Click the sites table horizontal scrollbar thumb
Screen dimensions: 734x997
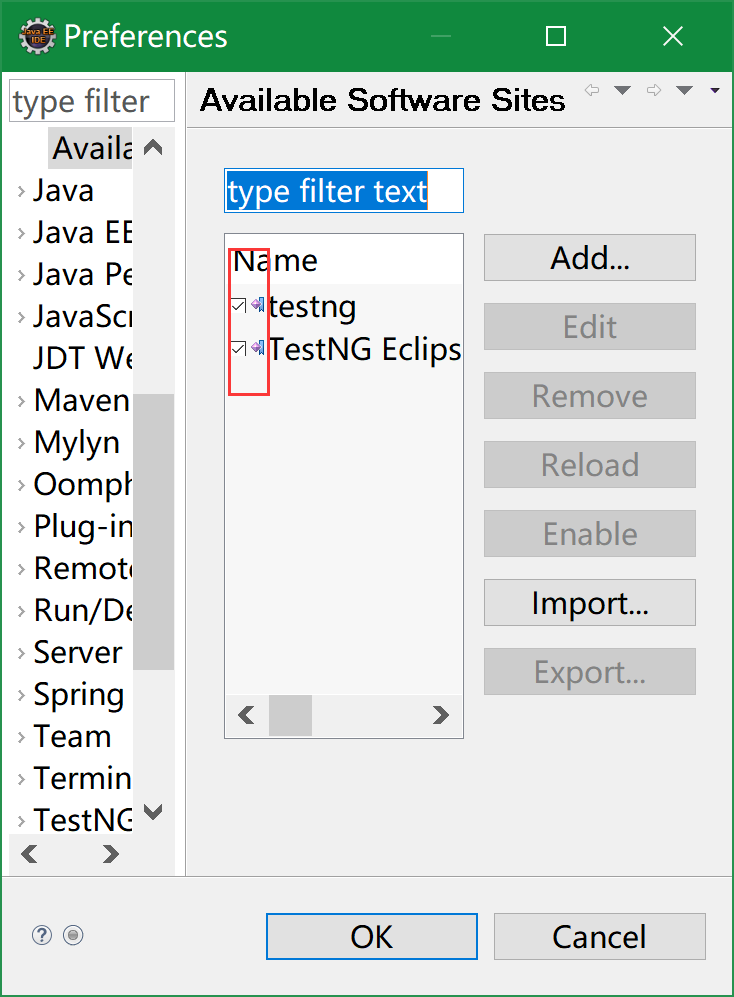pyautogui.click(x=291, y=715)
